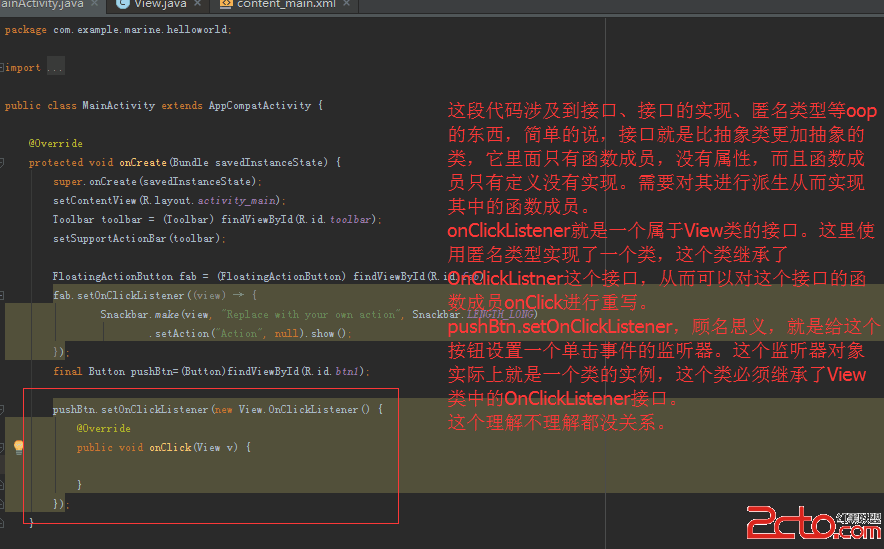The image size is (884, 549).
Task: Click the content_main.xml file type icon
Action: pos(226,4)
